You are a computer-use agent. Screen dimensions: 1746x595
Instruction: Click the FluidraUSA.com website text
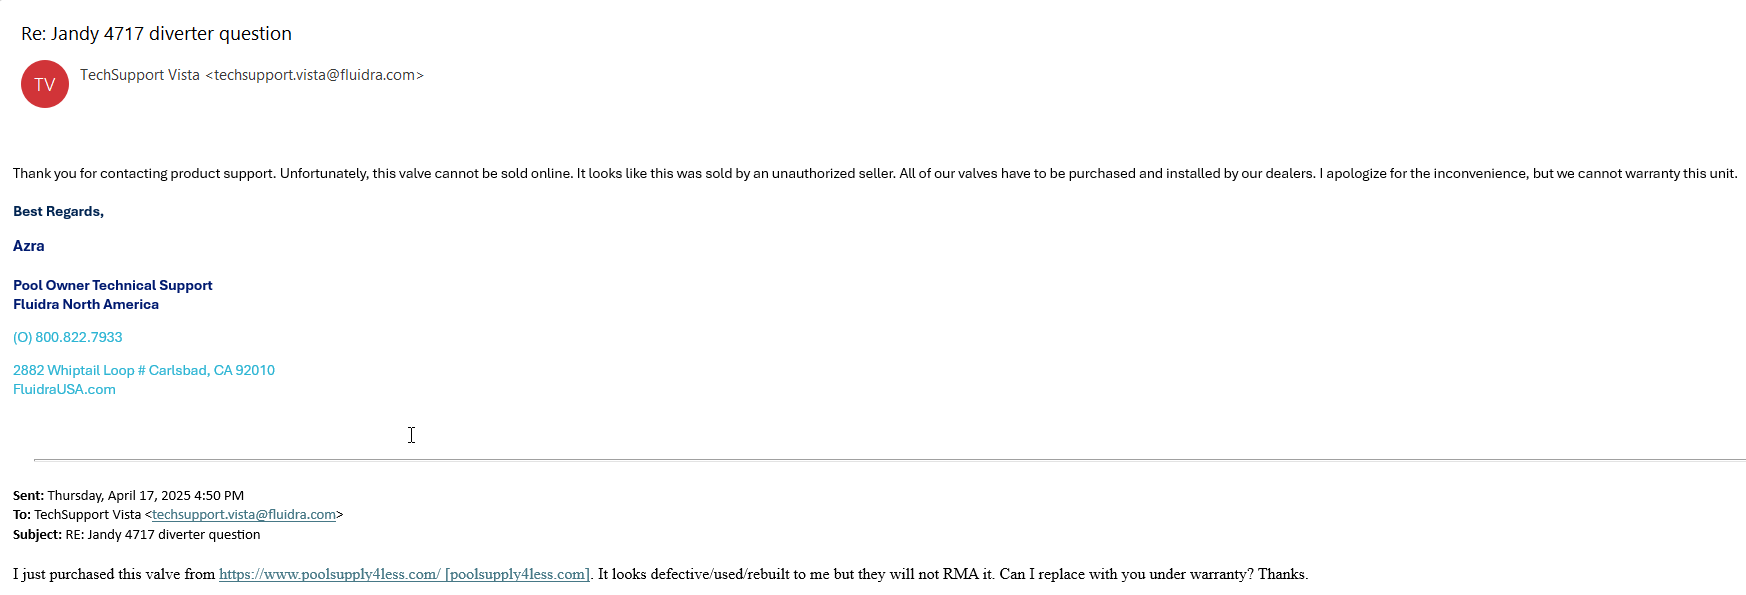(64, 390)
